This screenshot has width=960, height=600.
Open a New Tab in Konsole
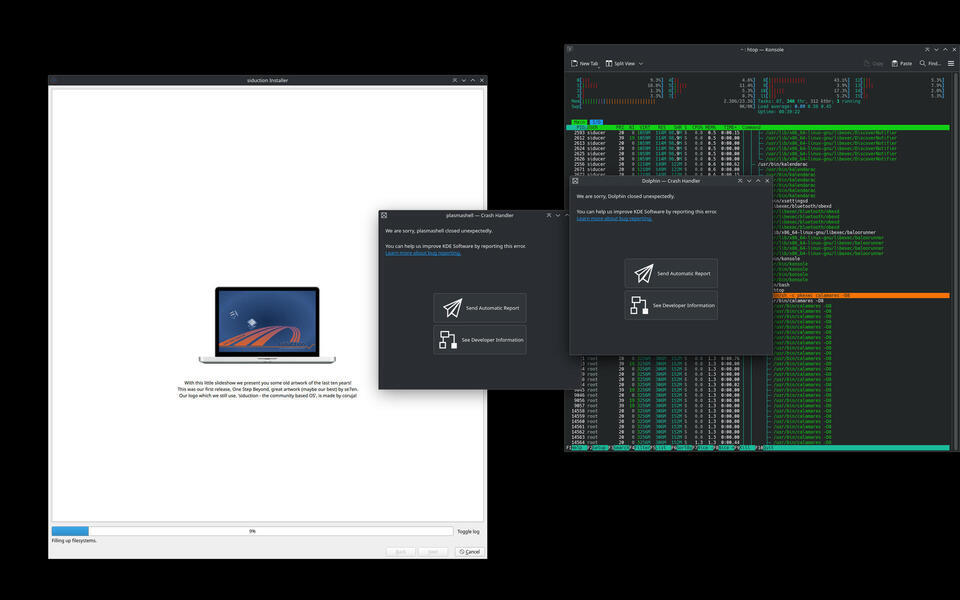click(584, 64)
